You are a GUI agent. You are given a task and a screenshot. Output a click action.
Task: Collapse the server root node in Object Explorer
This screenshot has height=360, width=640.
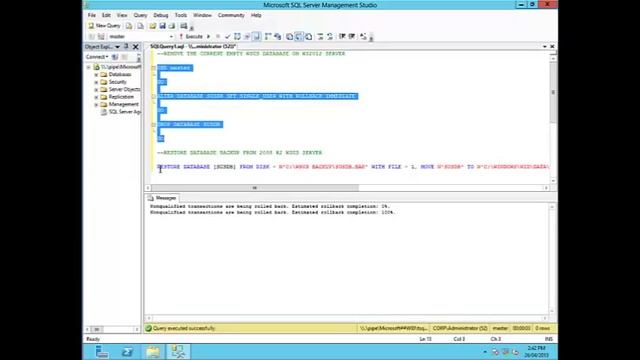point(89,67)
